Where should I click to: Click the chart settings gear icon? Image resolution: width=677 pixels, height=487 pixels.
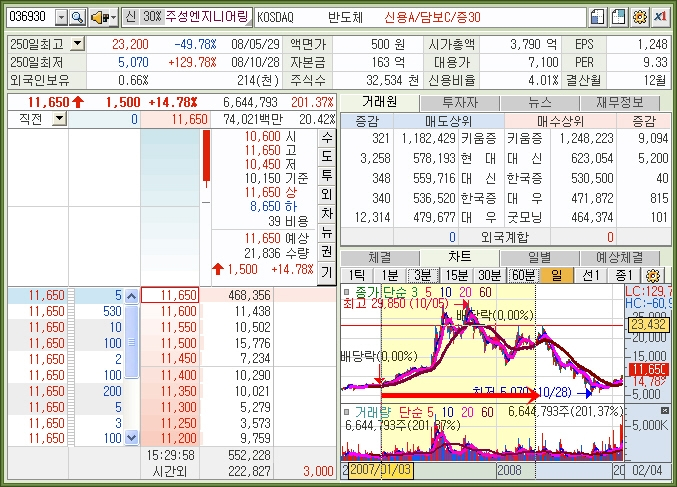(654, 275)
